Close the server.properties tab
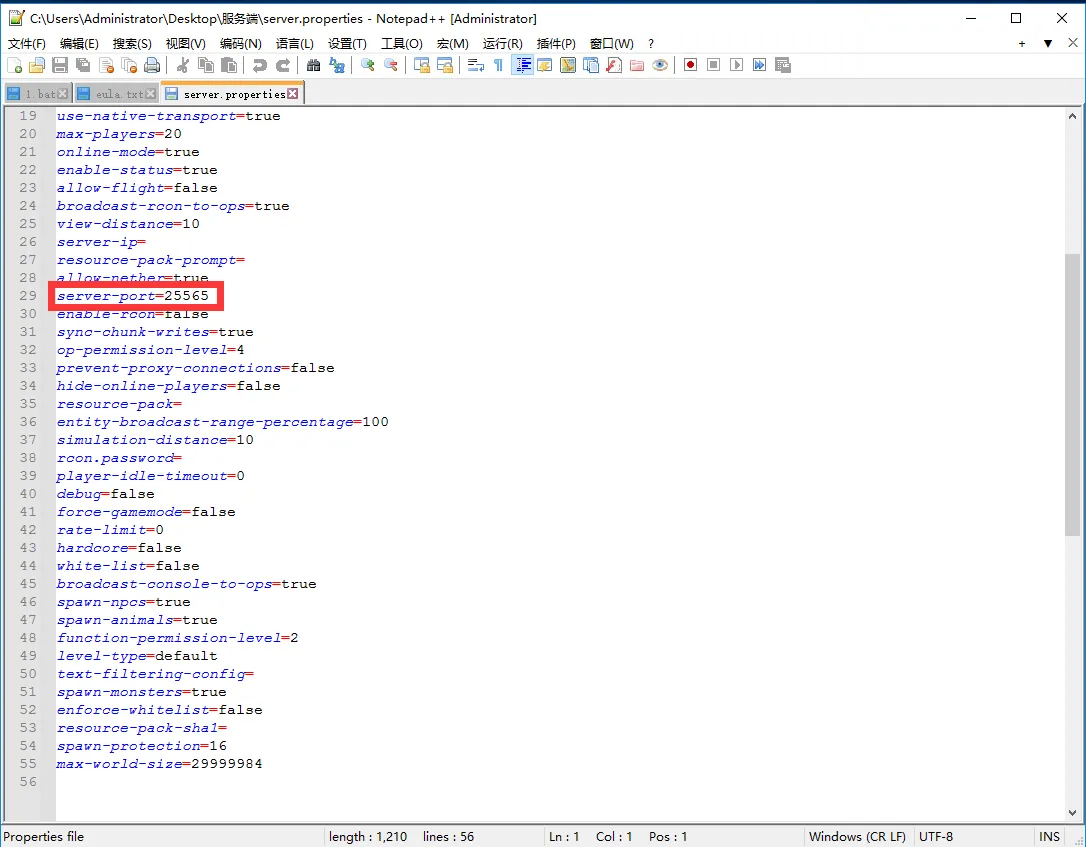Image resolution: width=1086 pixels, height=847 pixels. pos(293,94)
